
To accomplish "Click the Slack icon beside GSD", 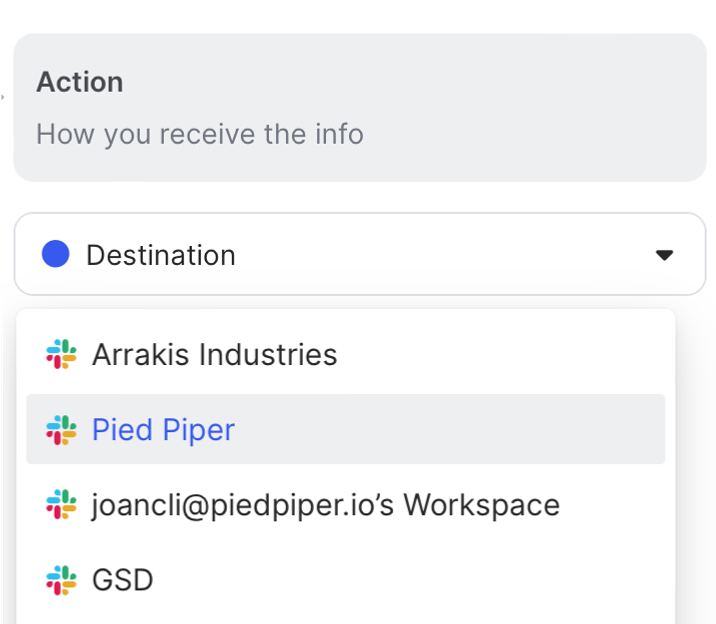I will 61,579.
